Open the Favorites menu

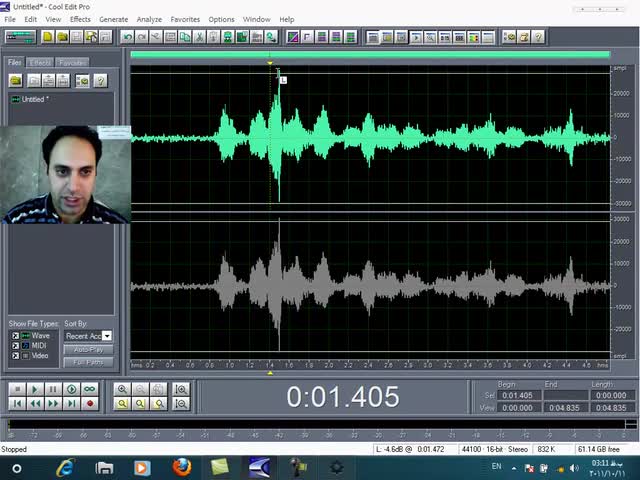[185, 19]
